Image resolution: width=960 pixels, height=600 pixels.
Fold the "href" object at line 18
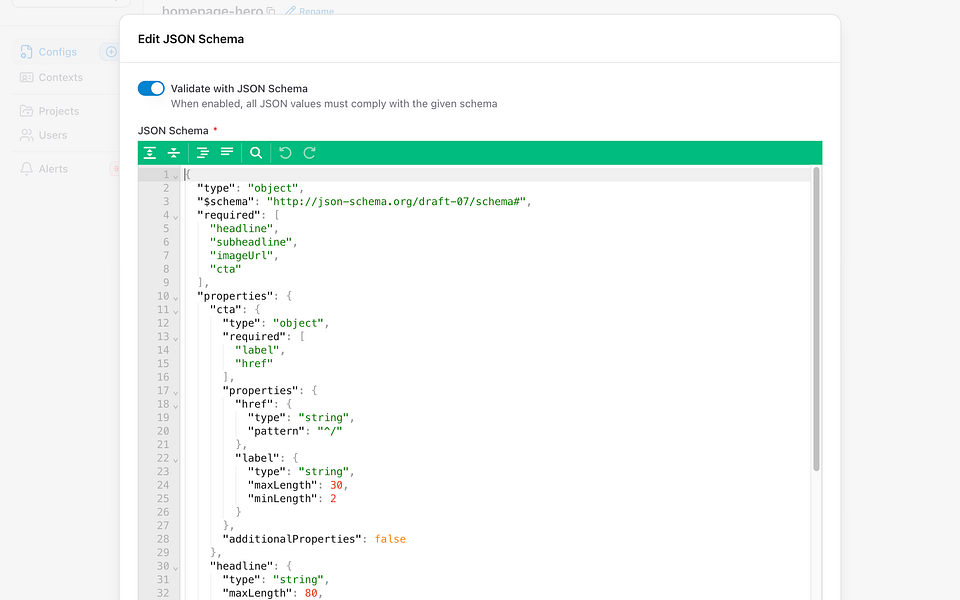176,405
